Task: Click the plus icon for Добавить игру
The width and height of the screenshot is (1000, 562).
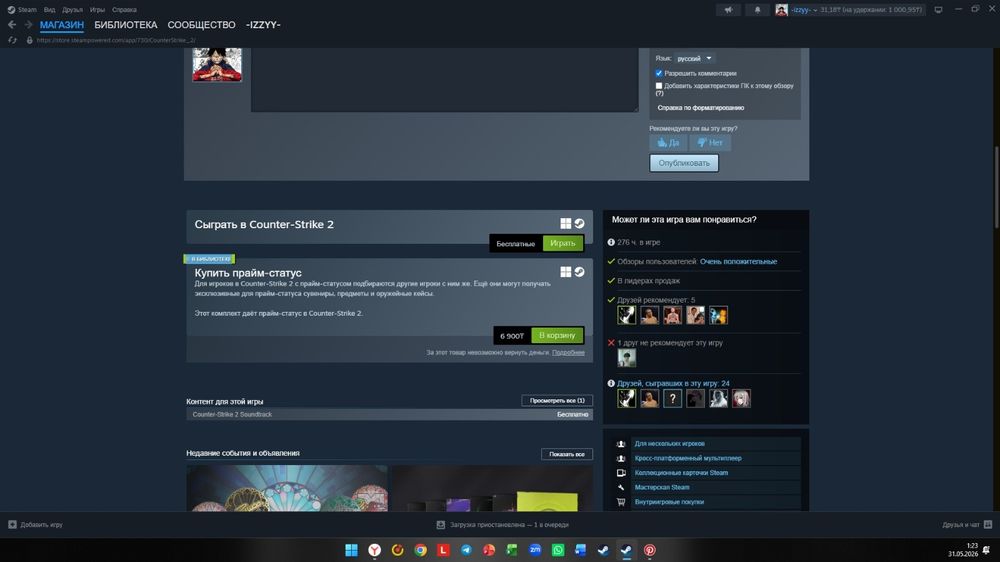Action: pos(12,524)
